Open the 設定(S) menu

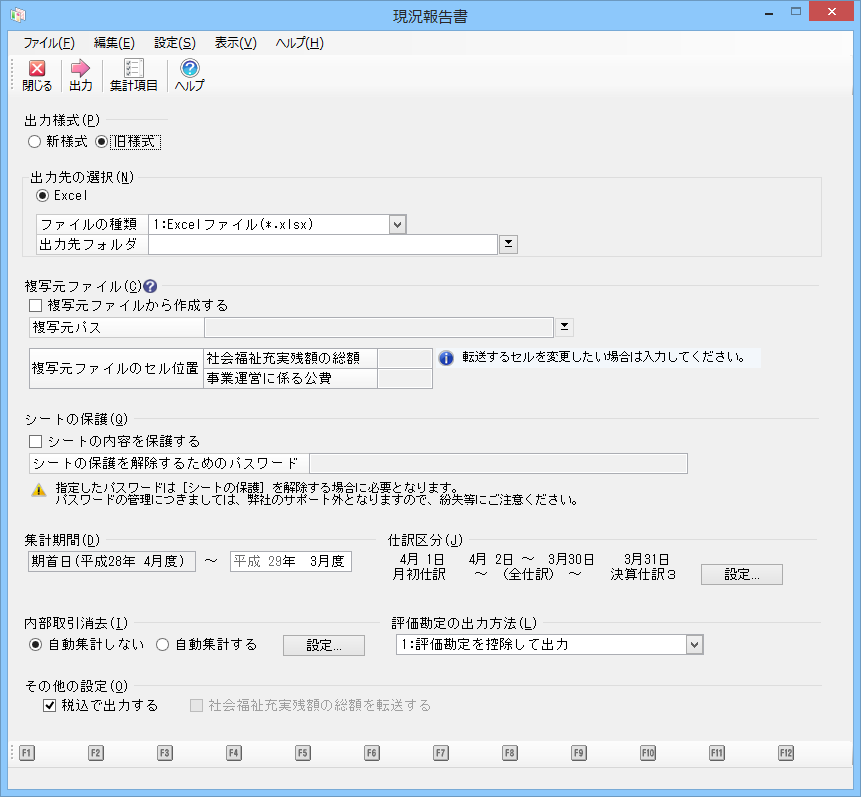tap(174, 43)
